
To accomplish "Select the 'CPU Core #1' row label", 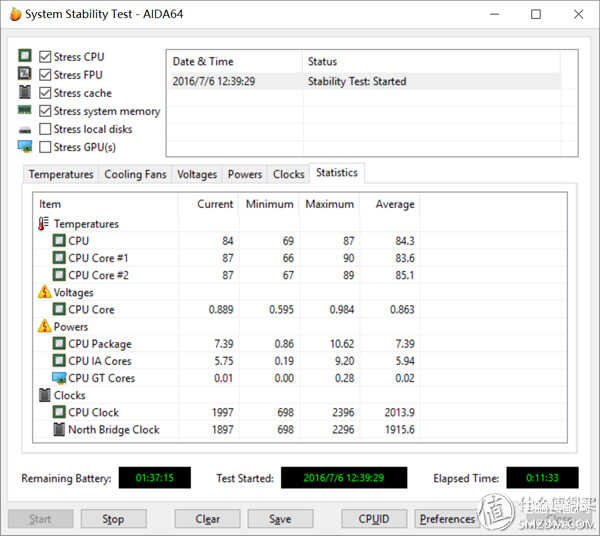I will [x=98, y=258].
